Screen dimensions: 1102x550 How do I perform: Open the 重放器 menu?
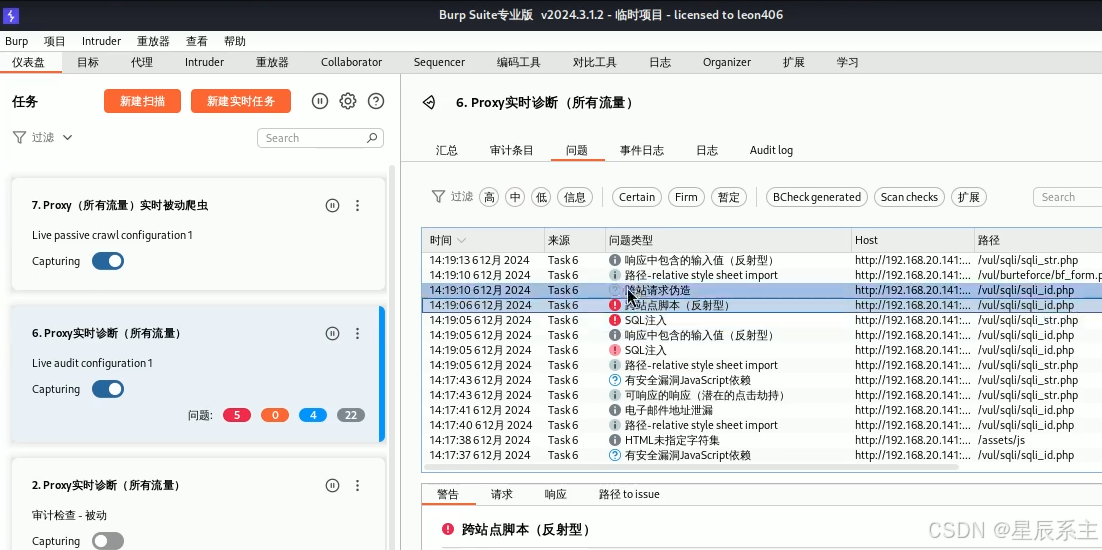click(153, 41)
